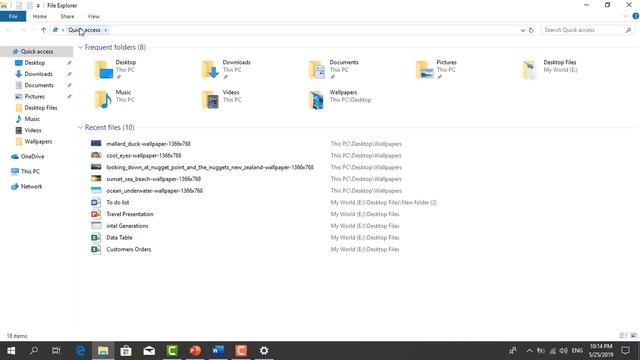Image resolution: width=640 pixels, height=360 pixels.
Task: Open Desktop Files in the navigation pane
Action: [x=41, y=108]
